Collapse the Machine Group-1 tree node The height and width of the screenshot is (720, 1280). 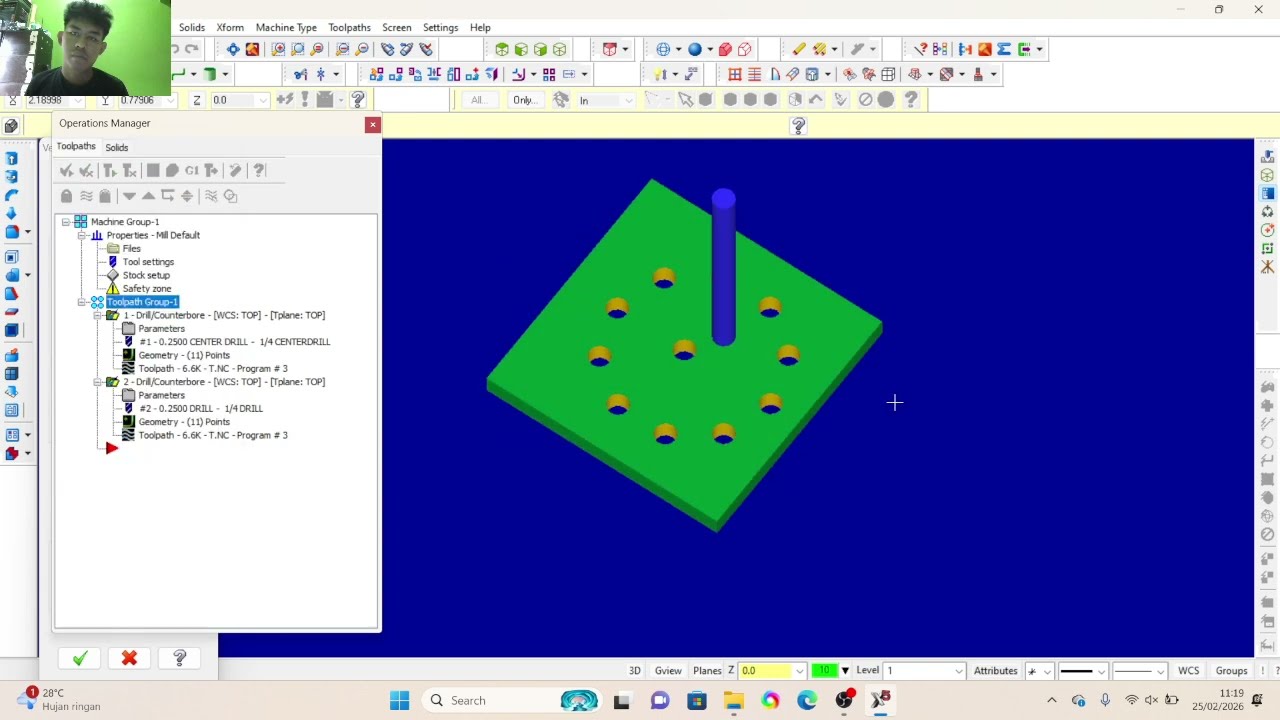[66, 222]
